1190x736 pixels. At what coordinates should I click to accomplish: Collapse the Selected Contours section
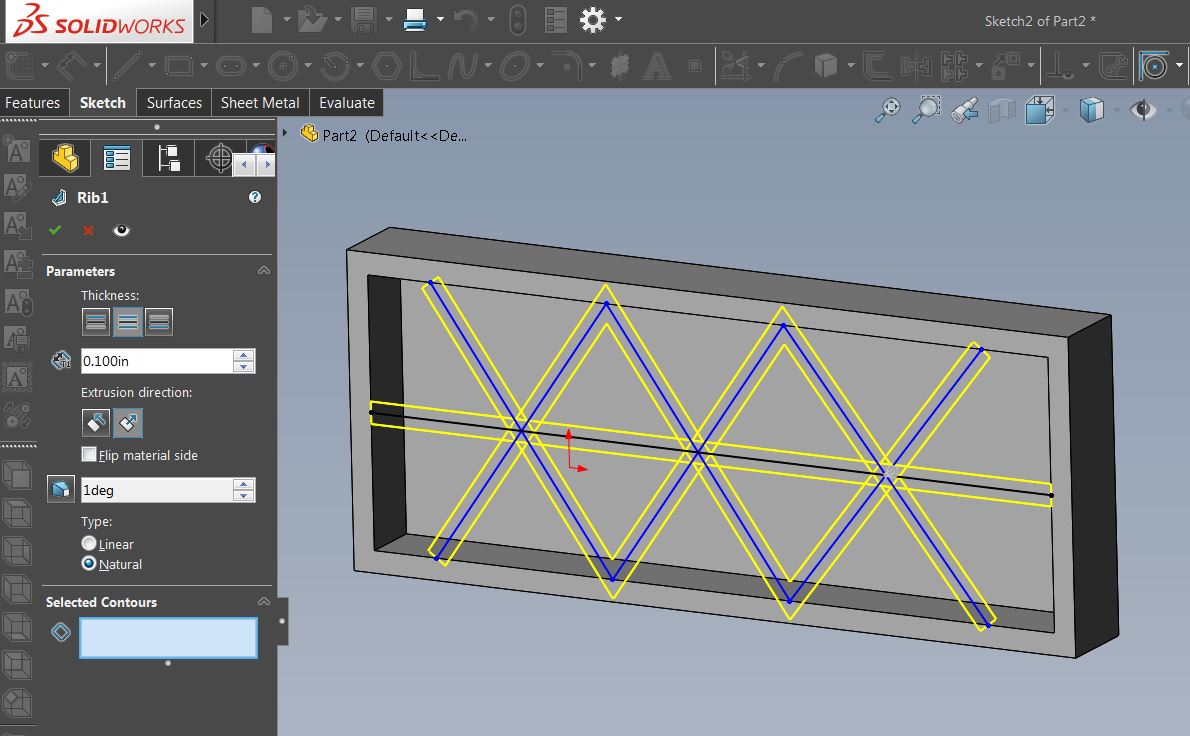[x=263, y=602]
